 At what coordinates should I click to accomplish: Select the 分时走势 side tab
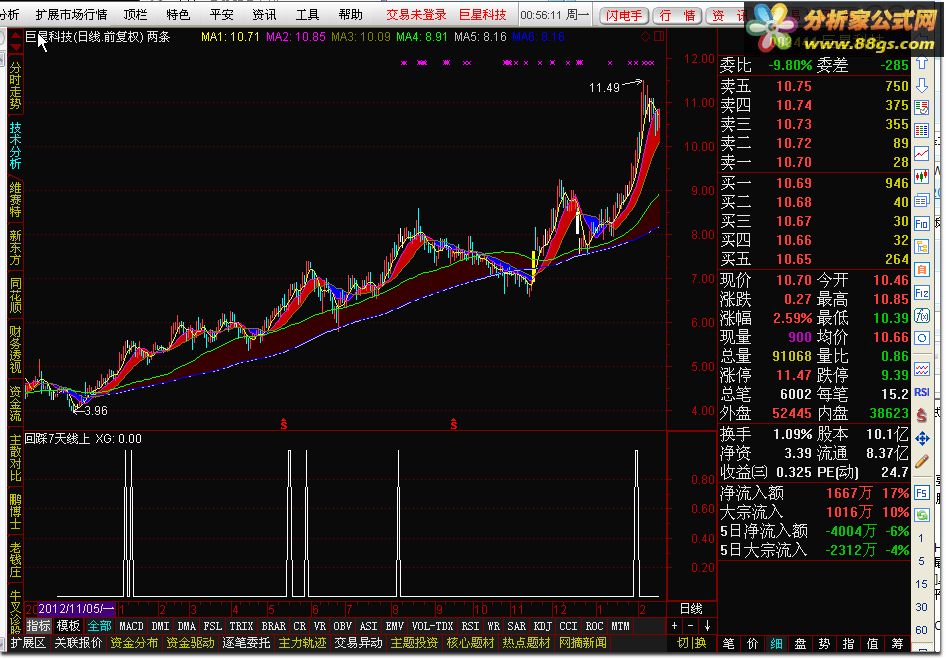pos(15,85)
